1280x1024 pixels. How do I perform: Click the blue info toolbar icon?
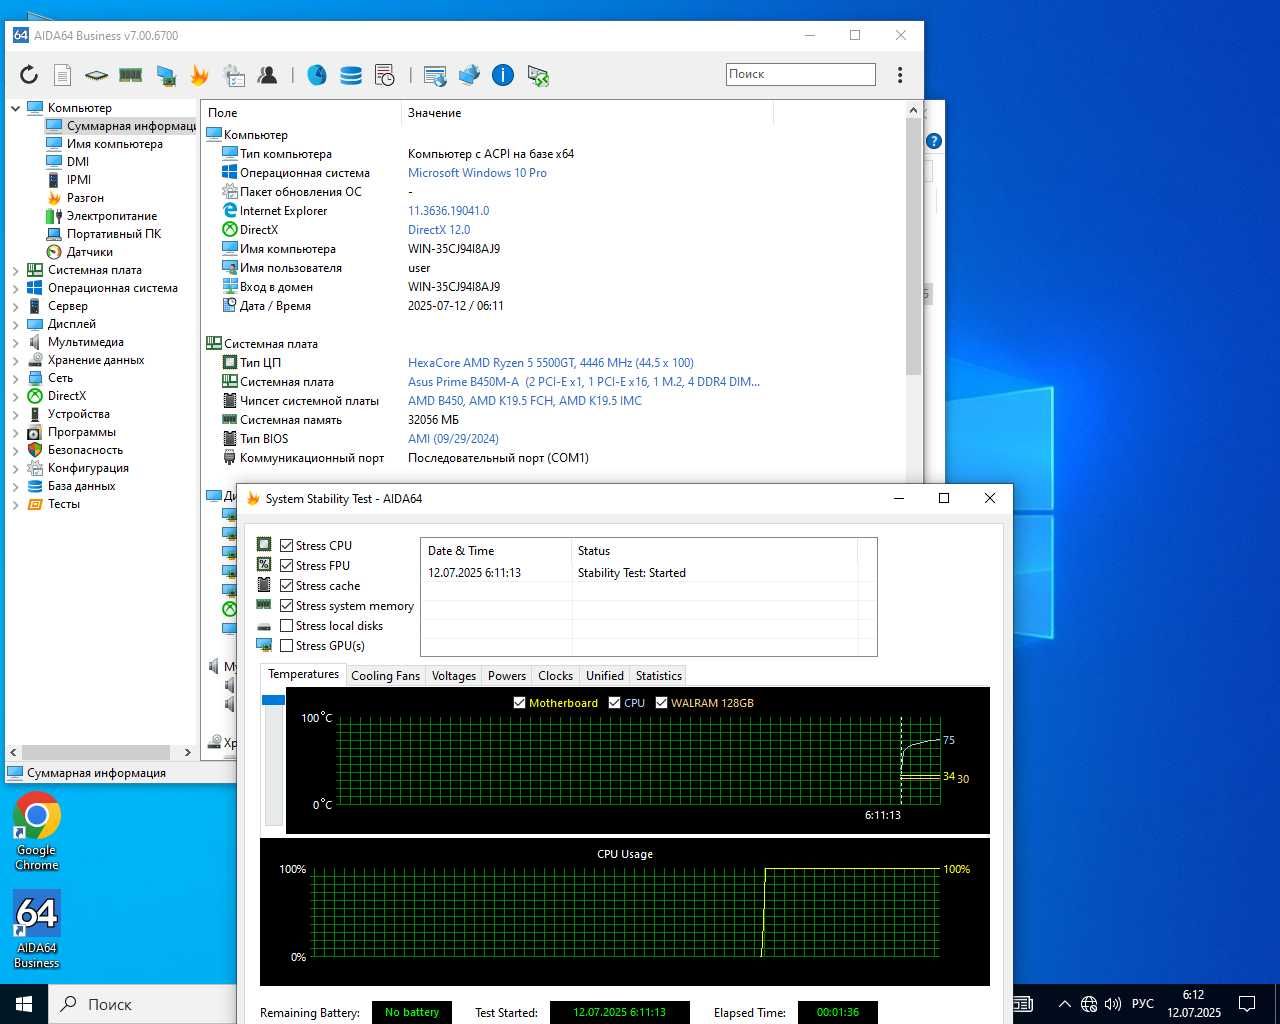point(503,75)
